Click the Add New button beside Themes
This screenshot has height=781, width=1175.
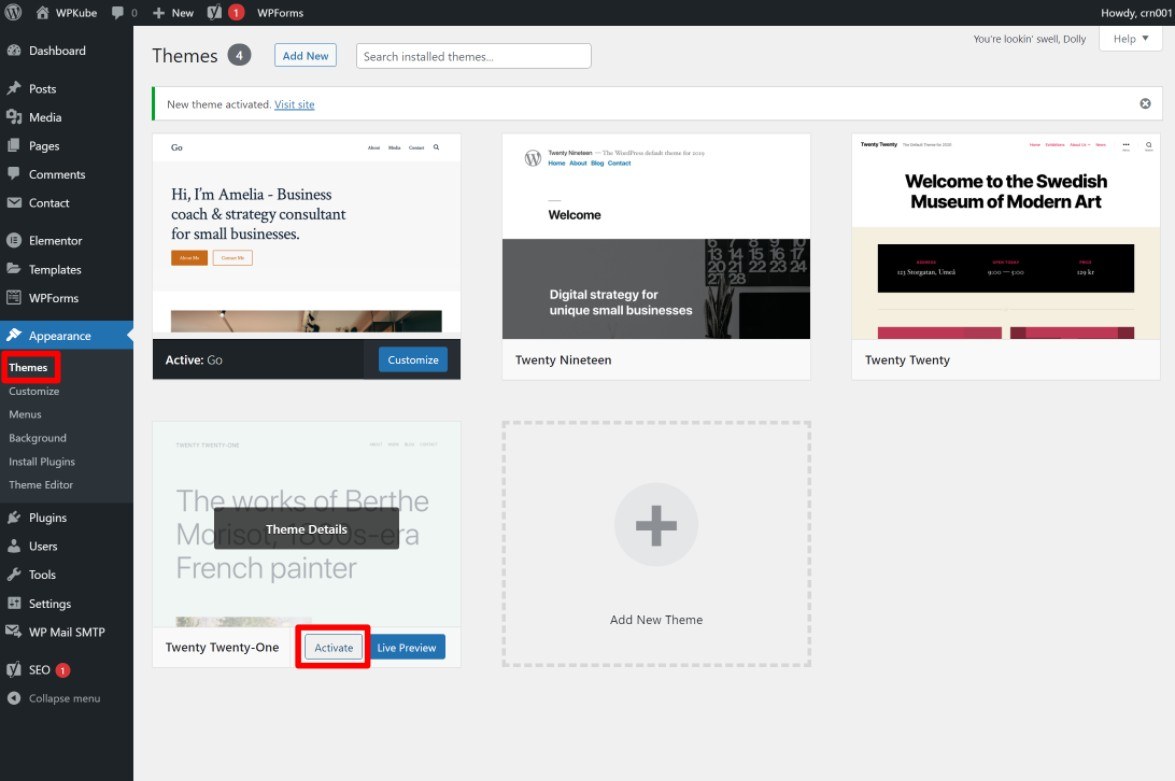[305, 55]
